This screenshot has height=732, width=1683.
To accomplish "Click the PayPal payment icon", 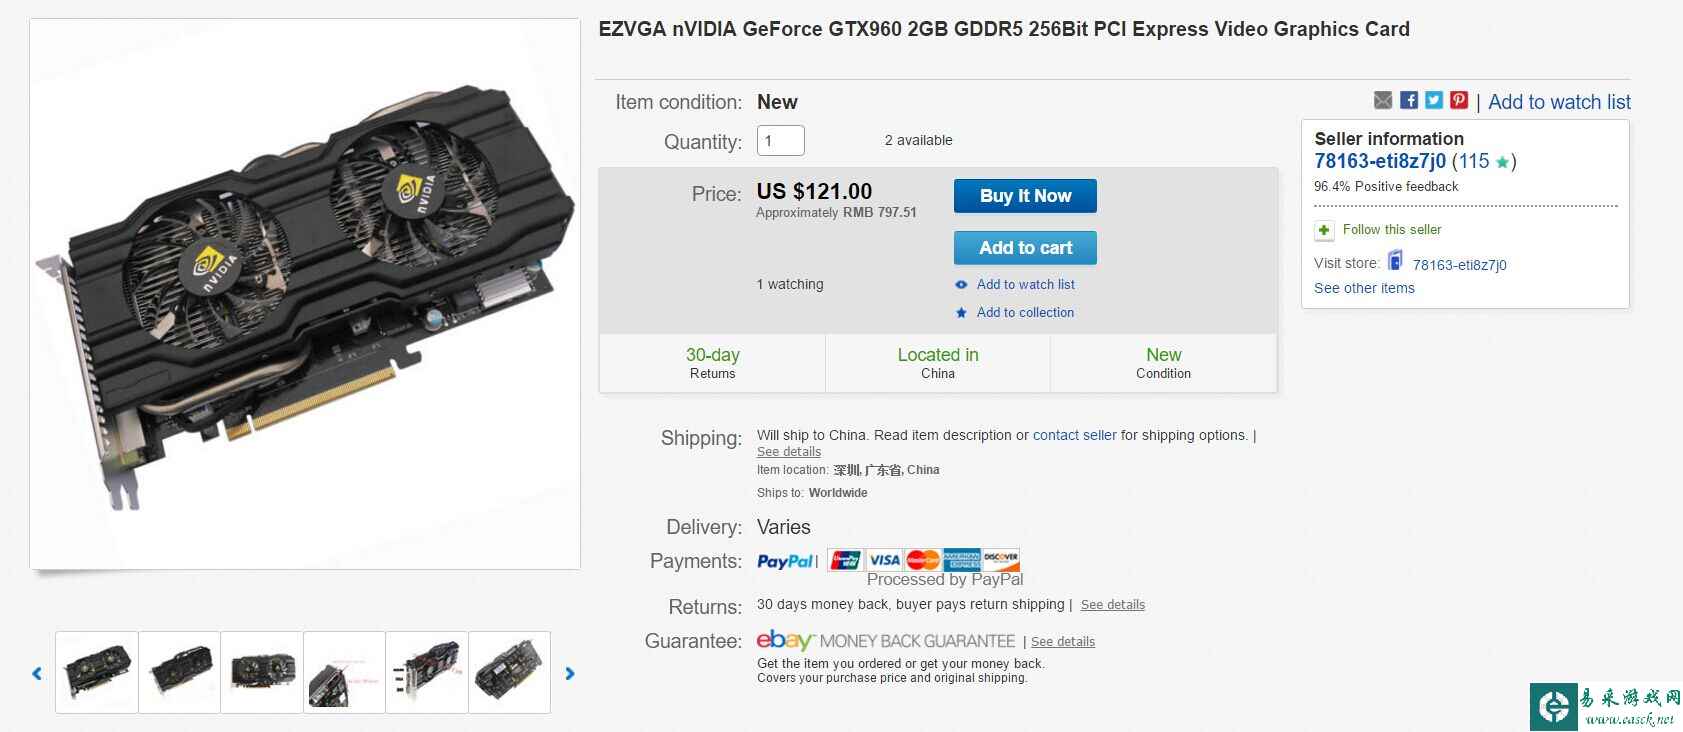I will point(787,561).
